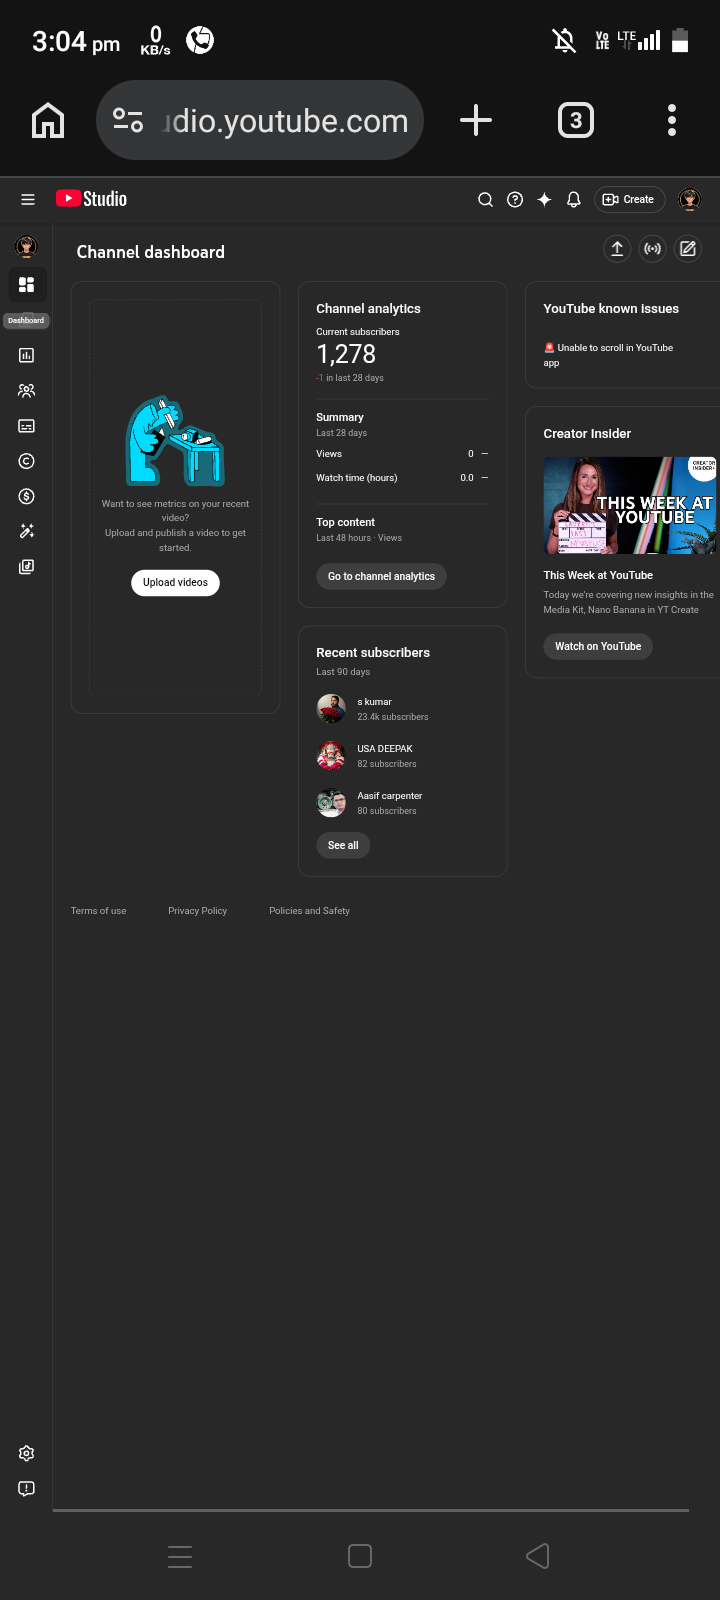
Task: Click Go to channel analytics
Action: [x=381, y=576]
